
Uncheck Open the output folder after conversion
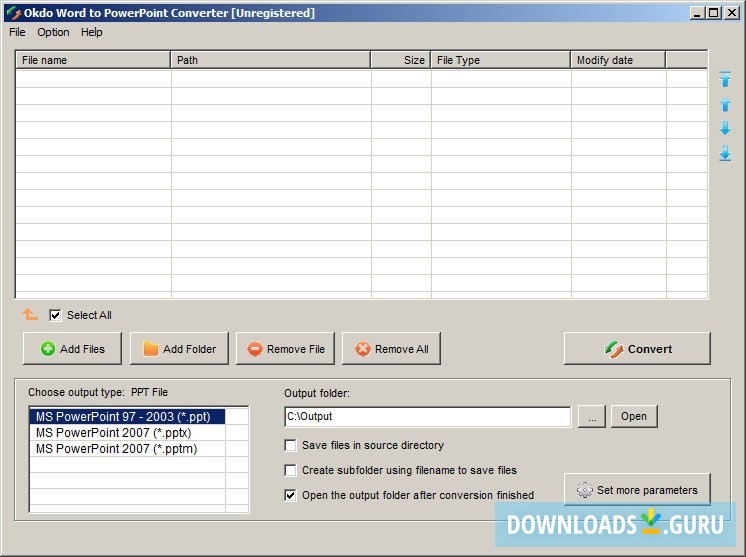tap(290, 495)
